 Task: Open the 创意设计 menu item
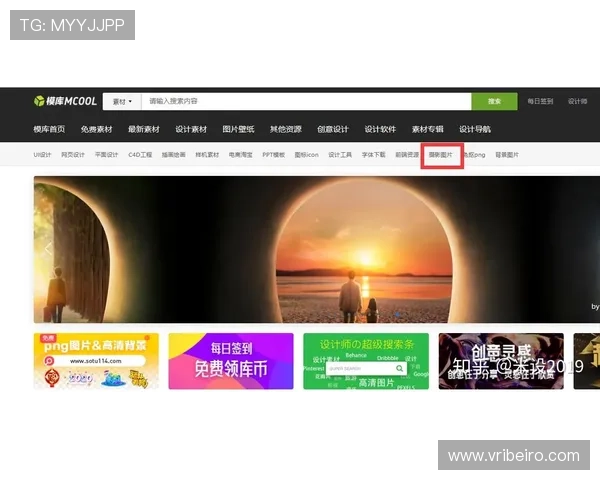point(333,129)
